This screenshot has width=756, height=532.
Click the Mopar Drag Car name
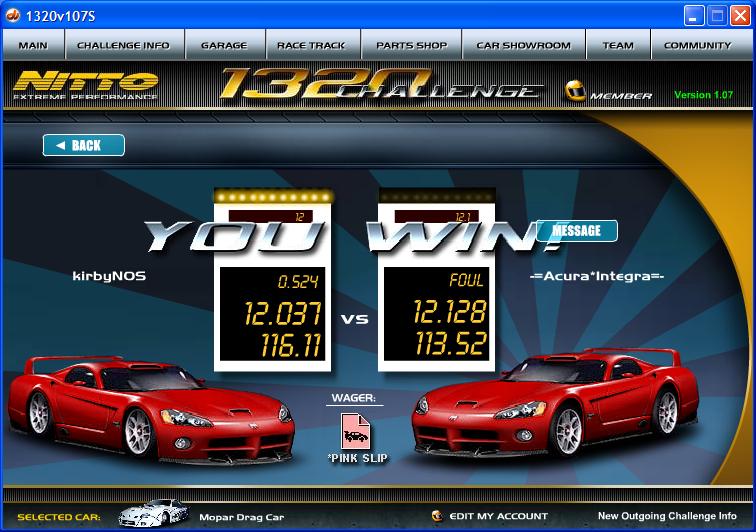click(242, 517)
